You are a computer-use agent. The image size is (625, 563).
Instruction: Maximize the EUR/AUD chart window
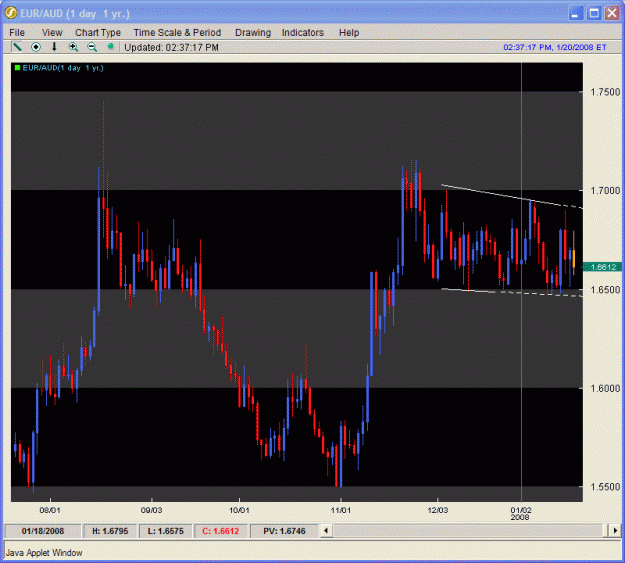[x=594, y=13]
